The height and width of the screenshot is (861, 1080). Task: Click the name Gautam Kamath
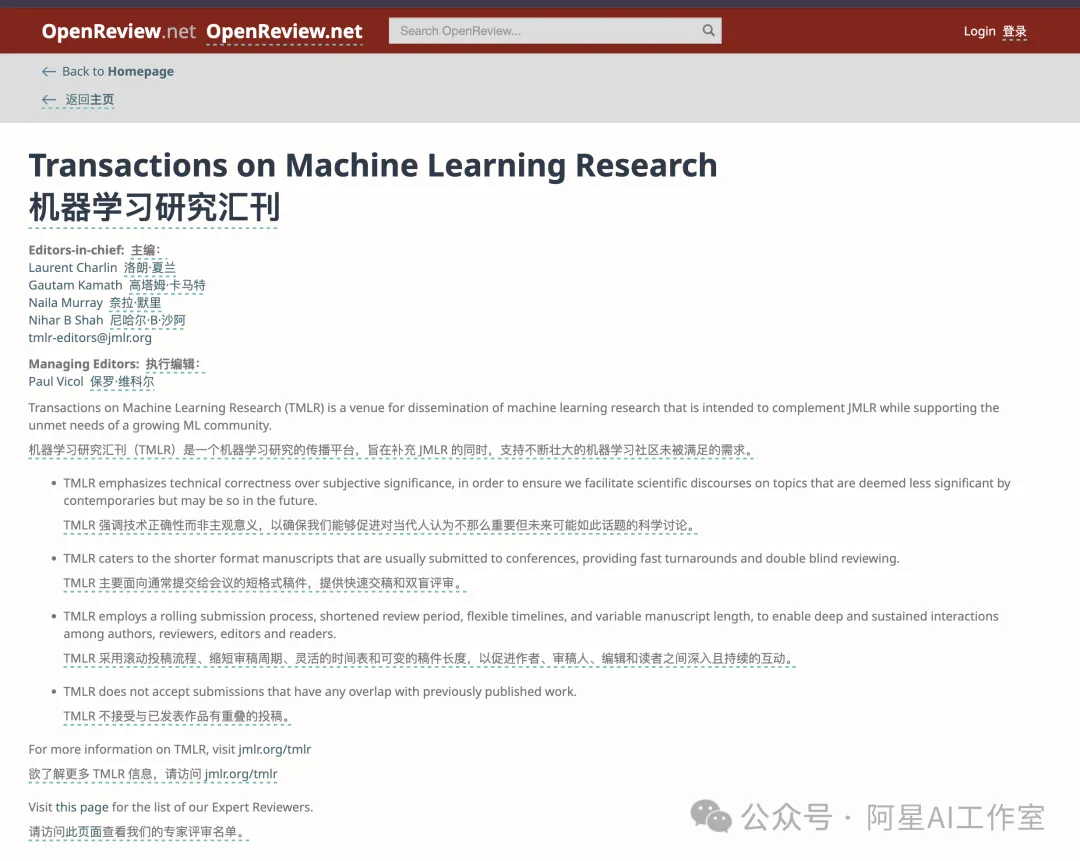[x=75, y=285]
